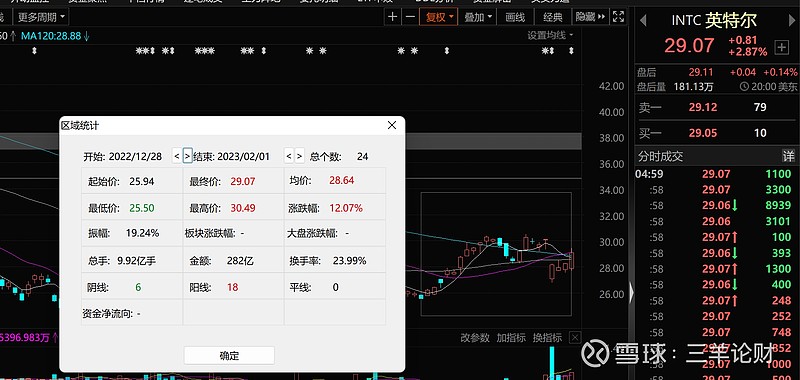Click 阳线 count 18
800x380 pixels.
233,287
